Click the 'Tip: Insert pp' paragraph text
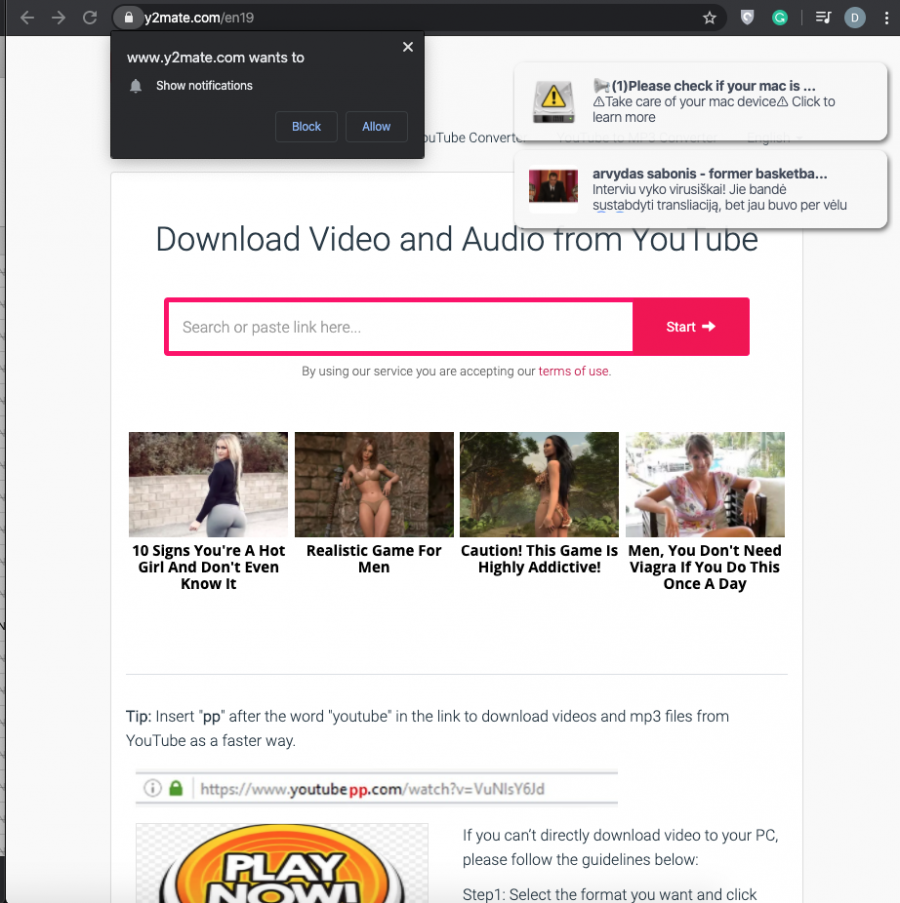This screenshot has height=903, width=900. click(x=427, y=729)
